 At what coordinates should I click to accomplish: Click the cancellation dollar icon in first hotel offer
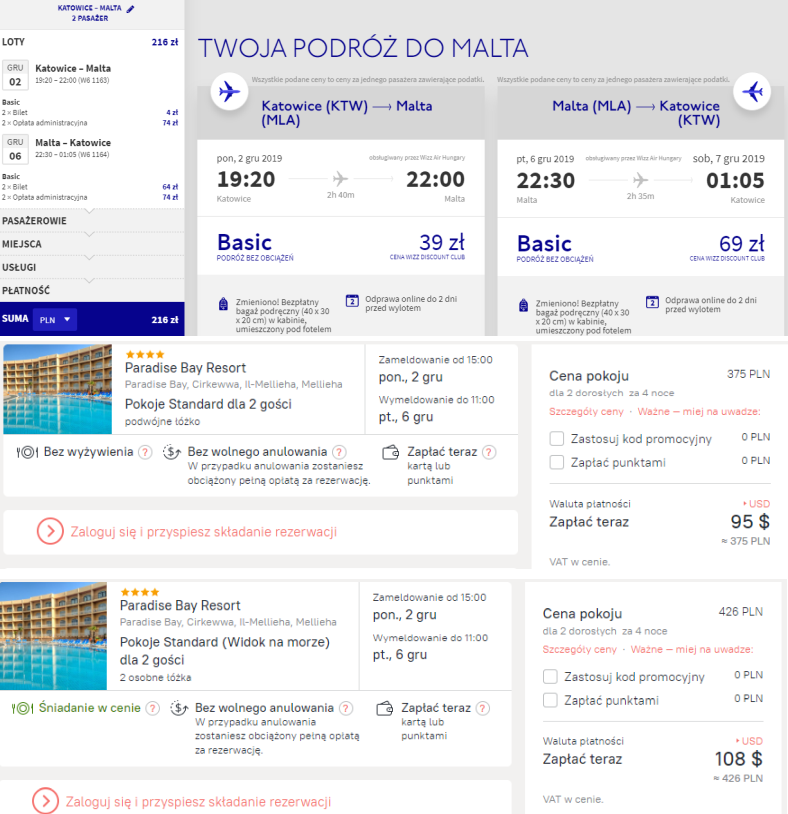click(x=172, y=452)
